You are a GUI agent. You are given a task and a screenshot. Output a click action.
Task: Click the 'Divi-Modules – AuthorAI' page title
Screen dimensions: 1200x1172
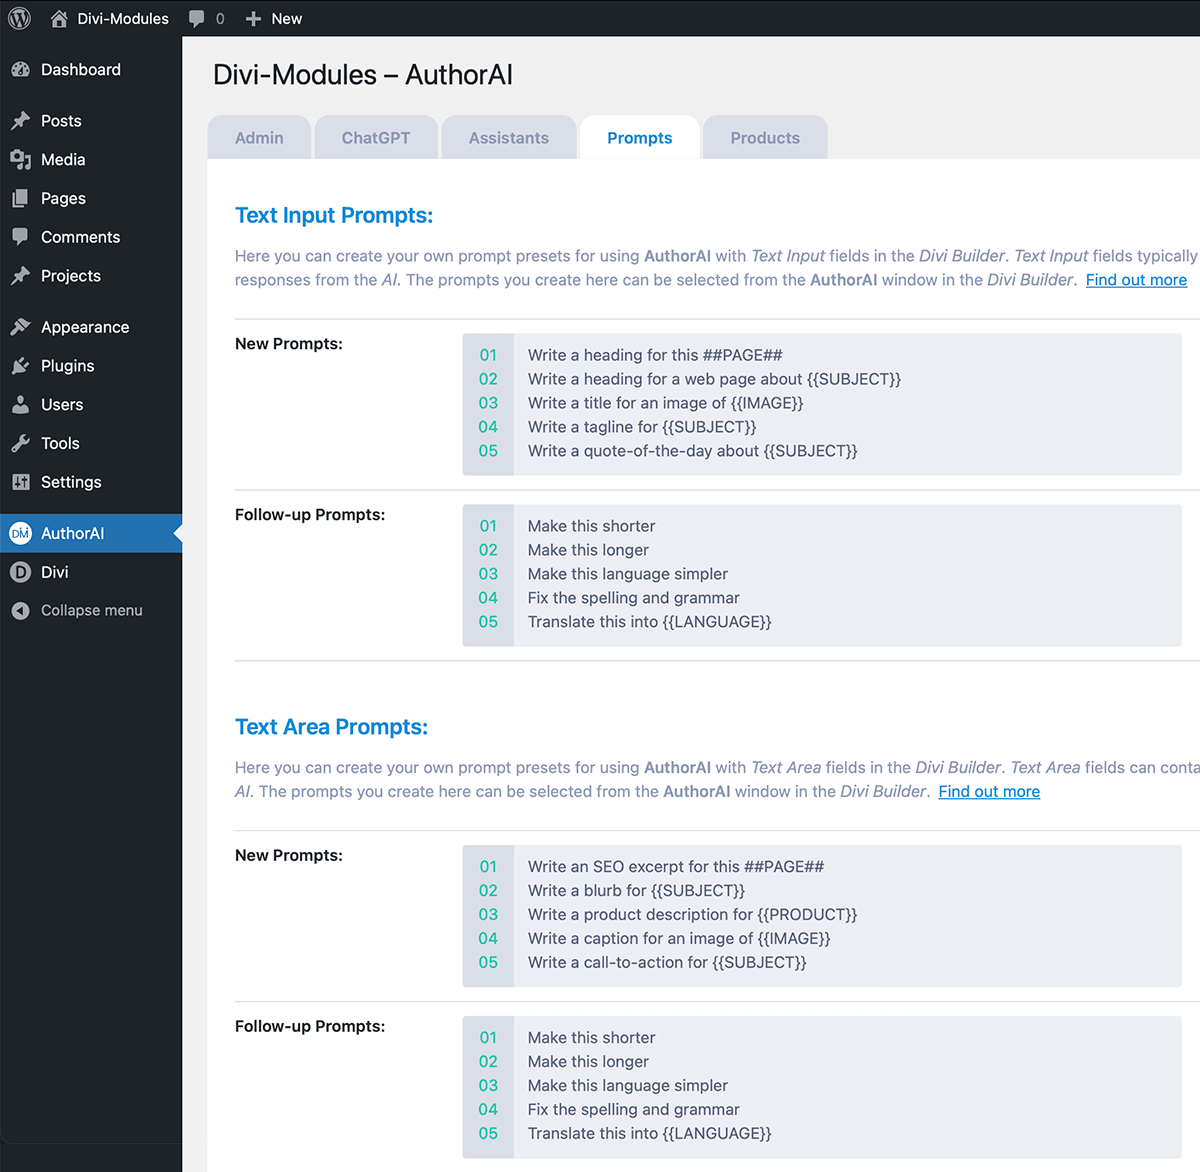[x=363, y=75]
